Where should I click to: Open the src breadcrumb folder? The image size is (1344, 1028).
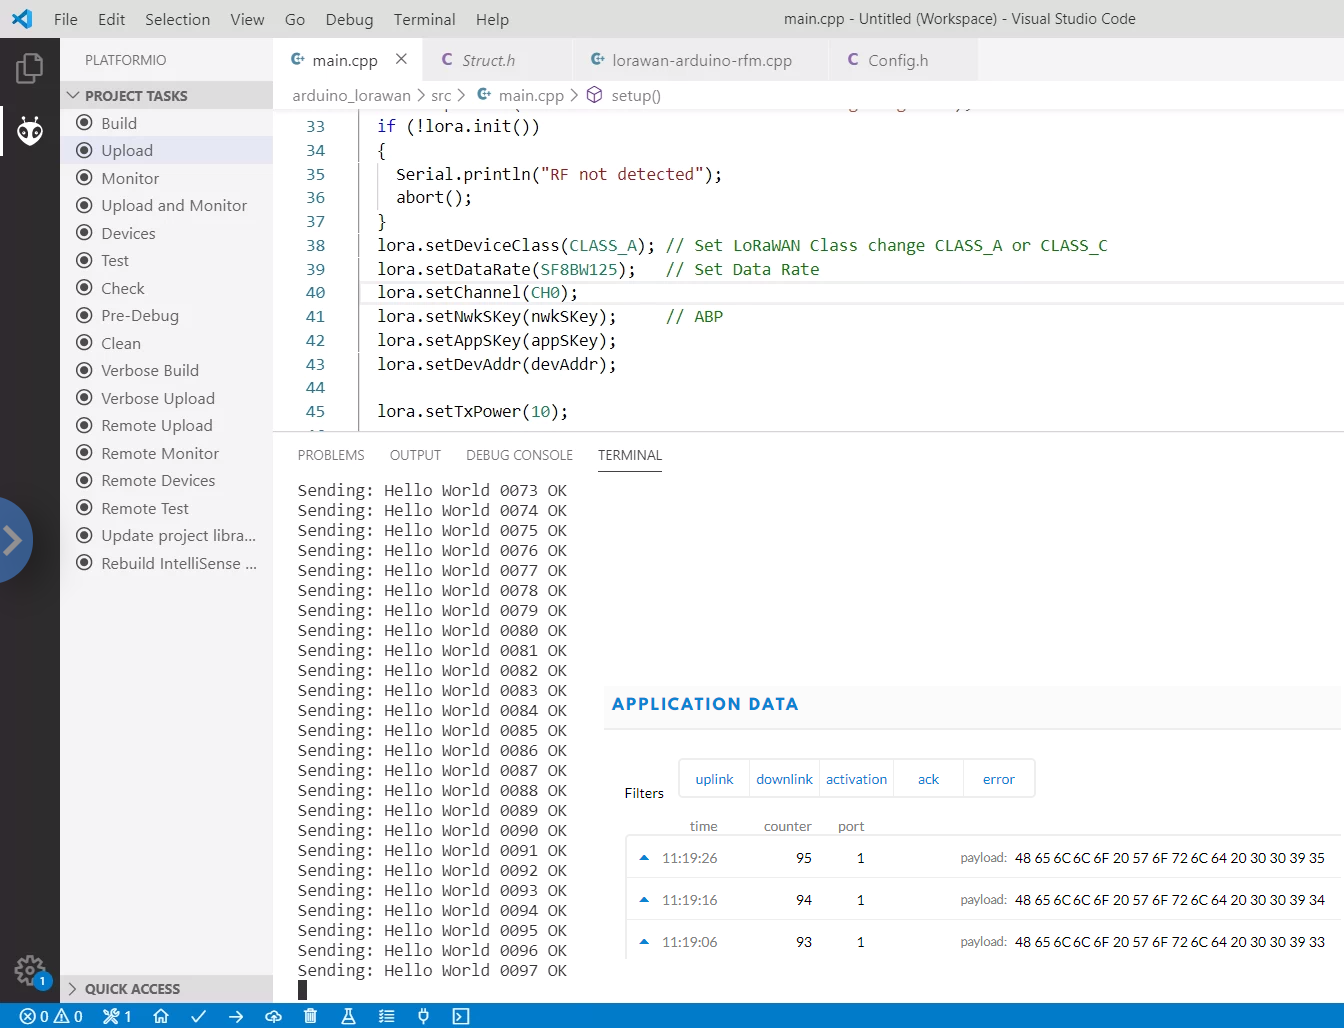tap(441, 95)
